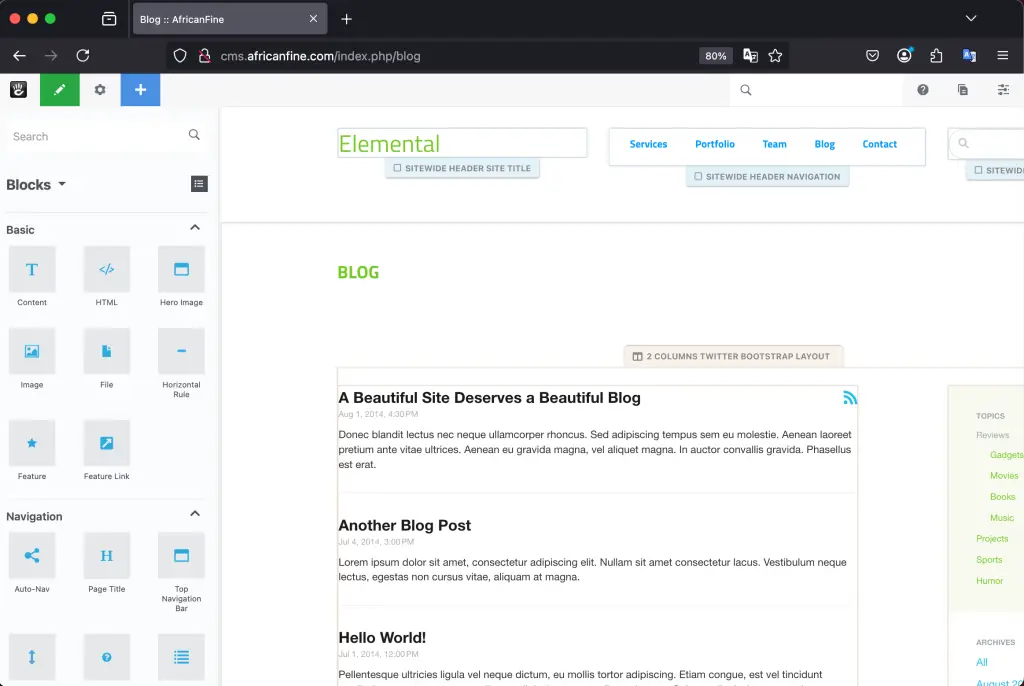
Task: Collapse the Basic blocks section
Action: pyautogui.click(x=196, y=227)
